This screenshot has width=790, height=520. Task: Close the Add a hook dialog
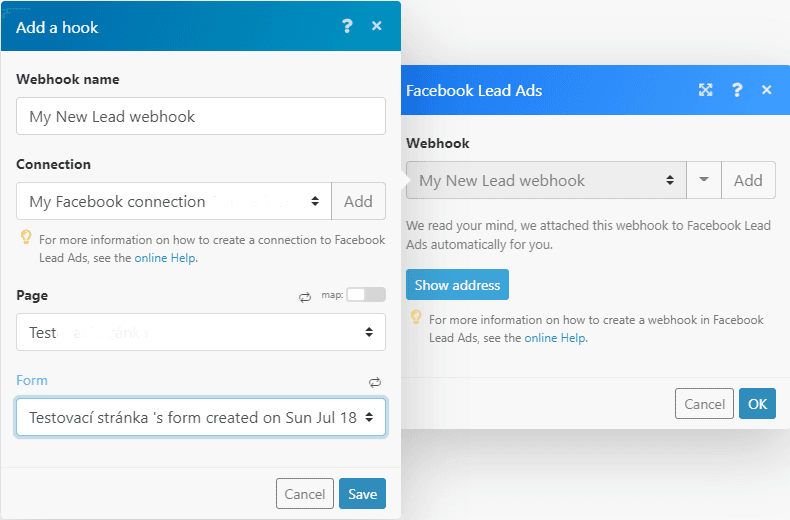coord(377,27)
